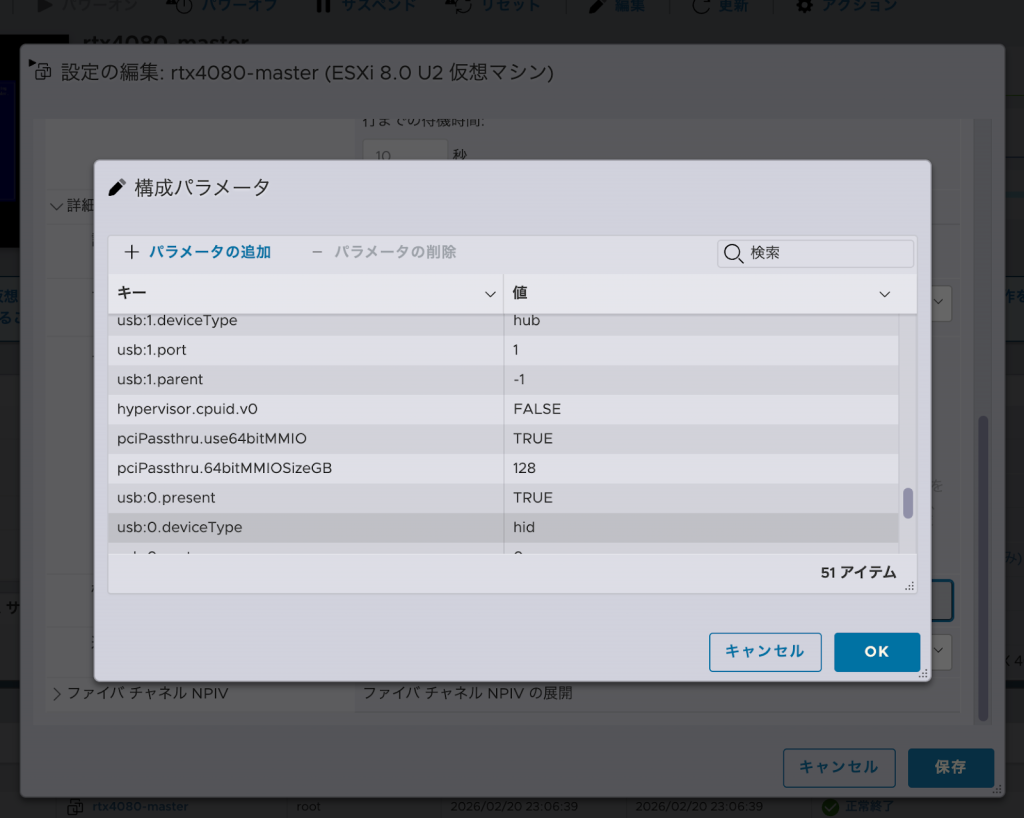Expand the ファイバ チャネル NPIV section

coord(57,693)
